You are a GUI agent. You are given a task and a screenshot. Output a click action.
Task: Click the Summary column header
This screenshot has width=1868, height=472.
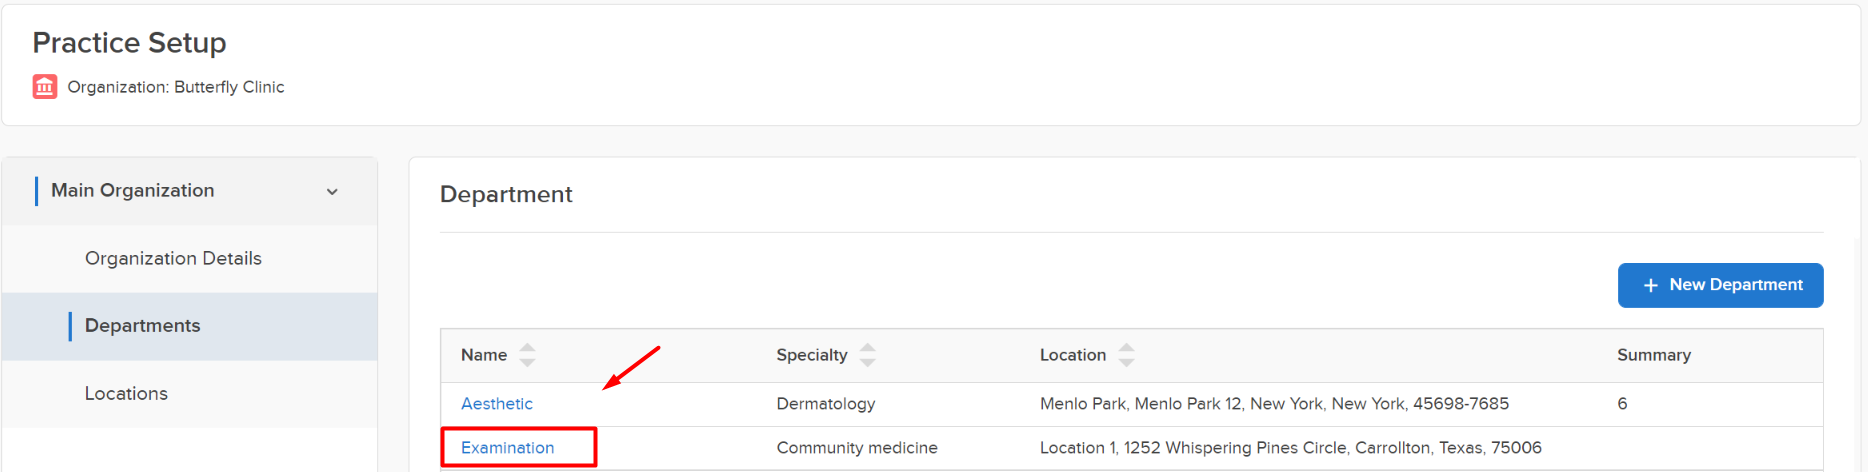pos(1653,355)
